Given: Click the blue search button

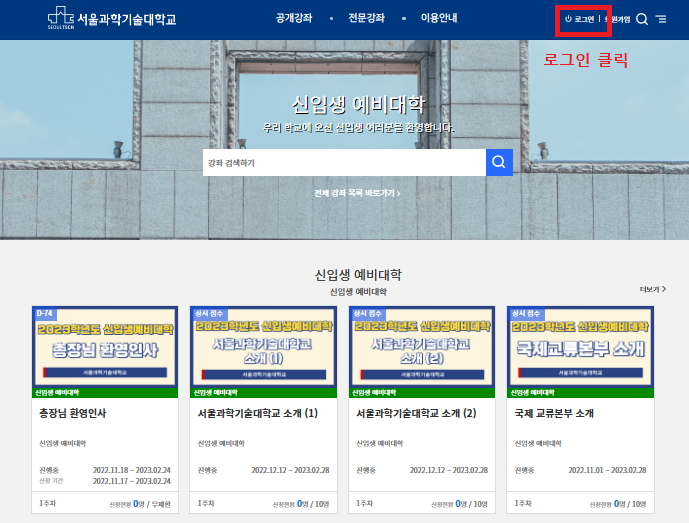Looking at the screenshot, I should (x=499, y=163).
